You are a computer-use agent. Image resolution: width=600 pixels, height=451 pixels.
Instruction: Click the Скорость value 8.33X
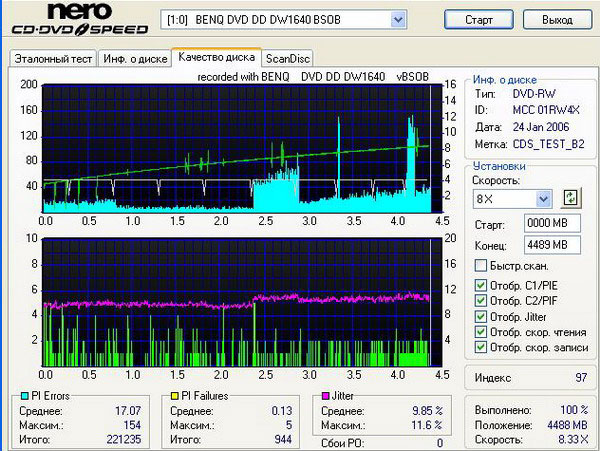[x=573, y=440]
